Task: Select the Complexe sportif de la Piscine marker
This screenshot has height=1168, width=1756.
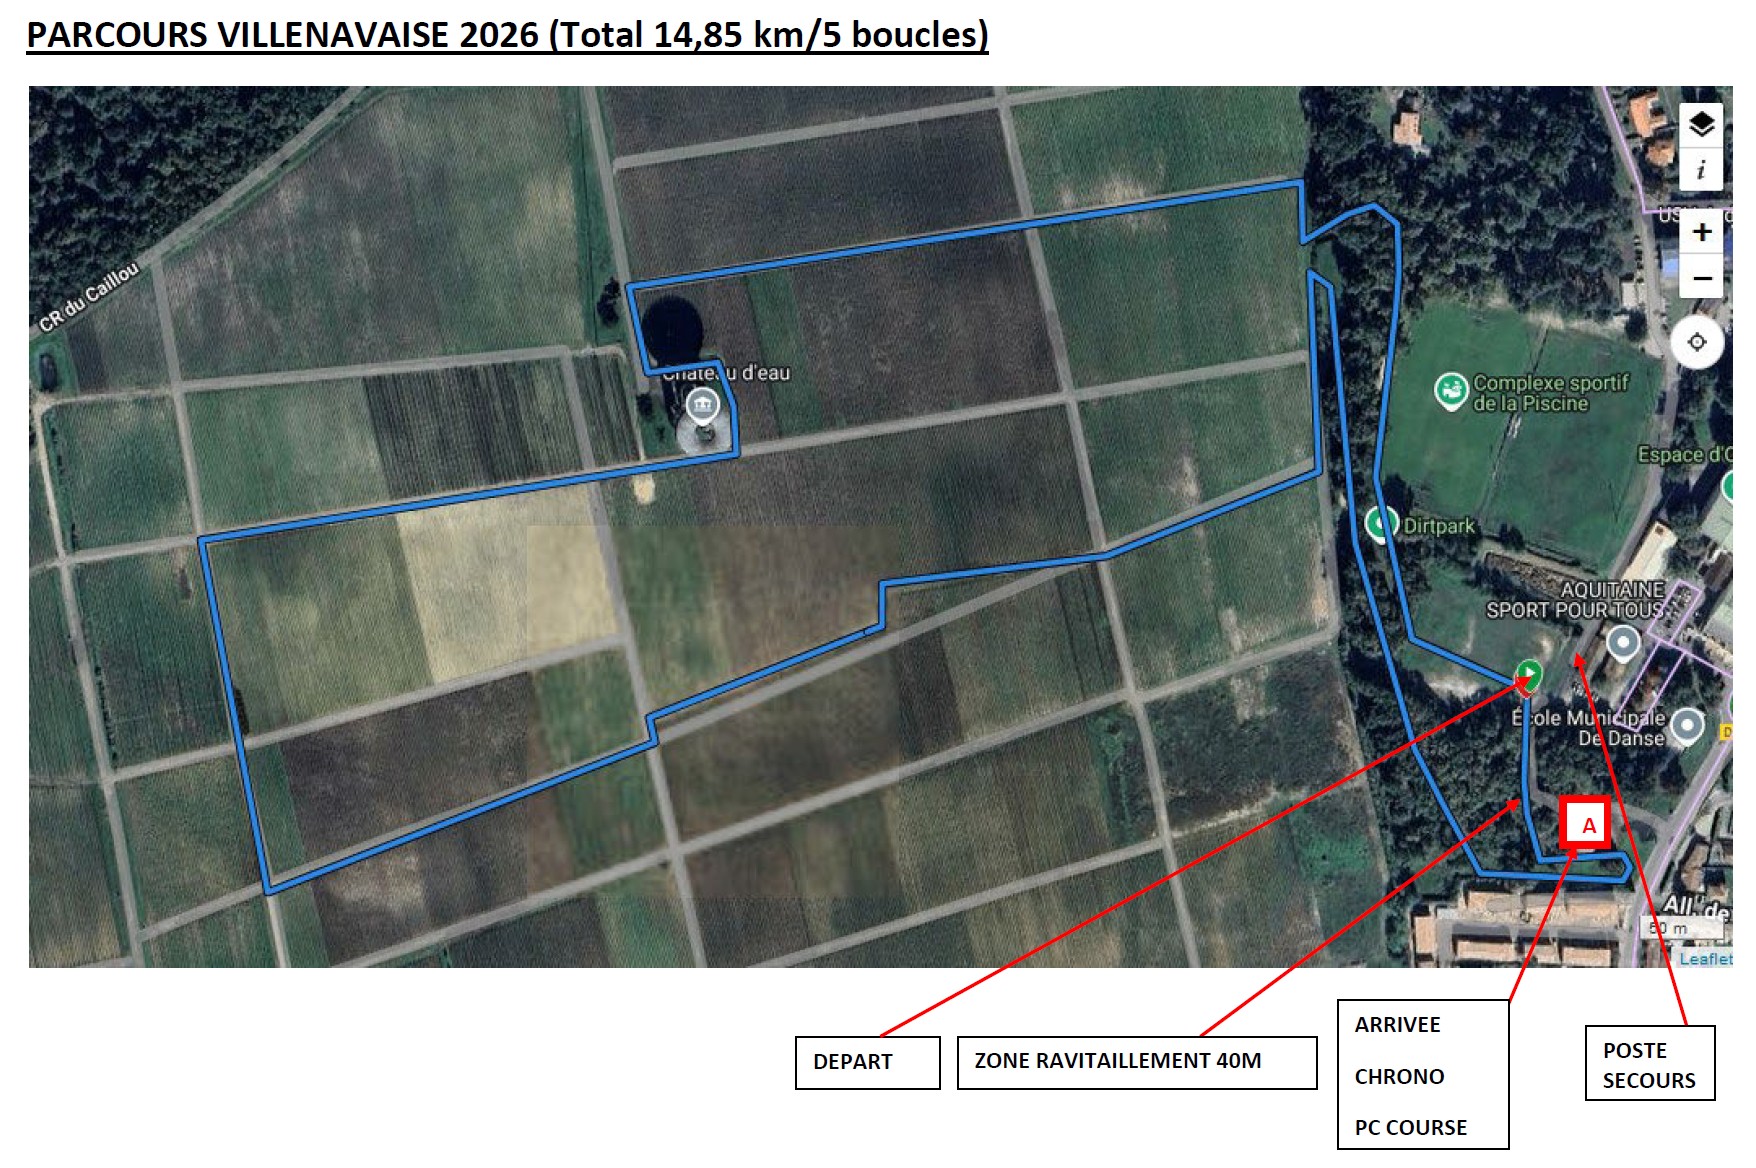Action: (1450, 390)
